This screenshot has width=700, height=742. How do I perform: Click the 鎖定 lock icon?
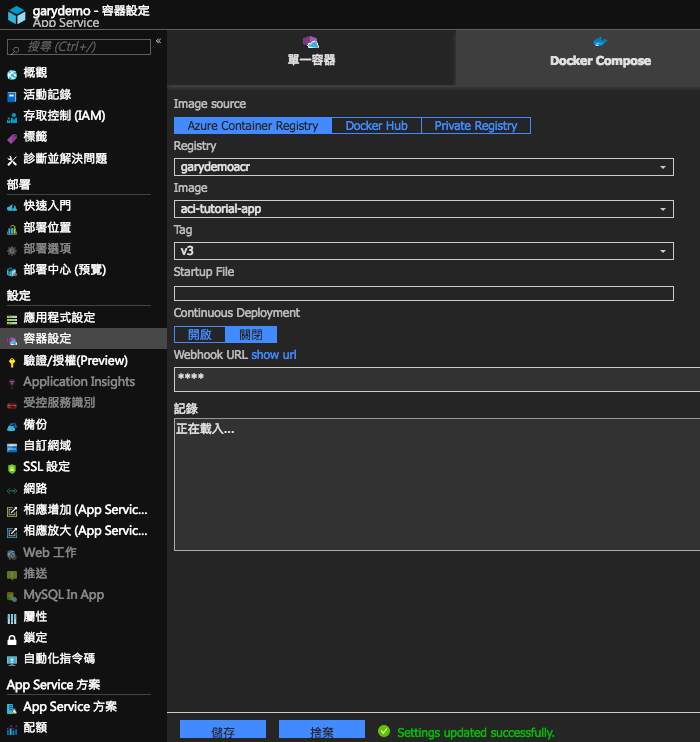[x=12, y=640]
